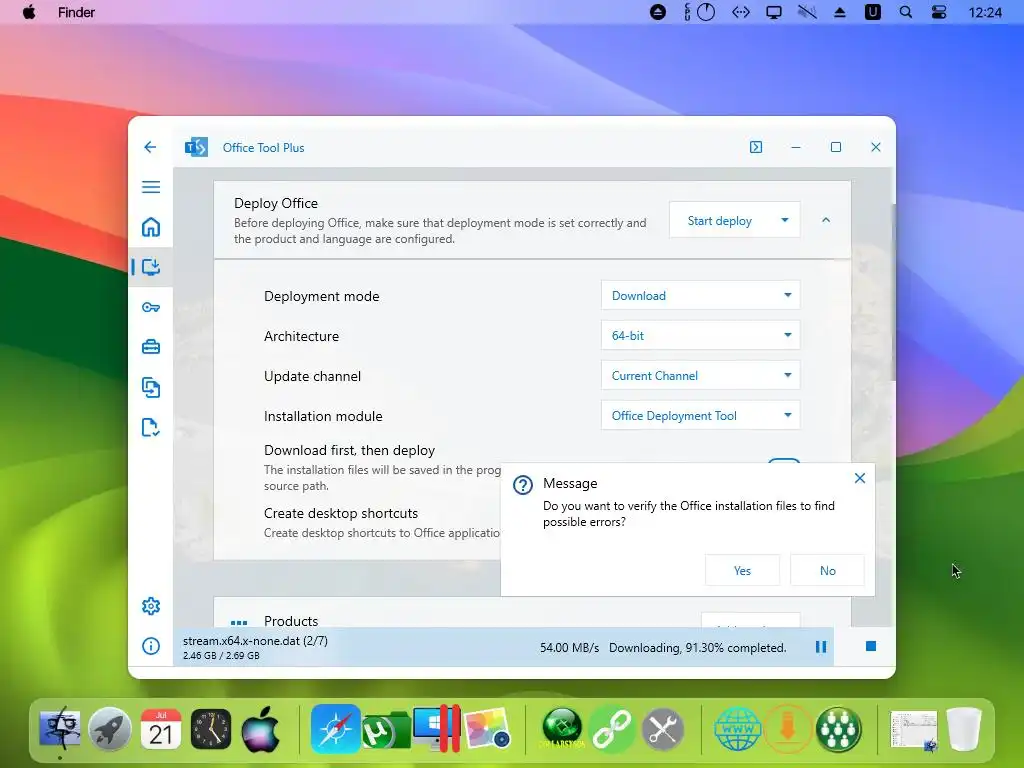
Task: Open the About info icon in sidebar
Action: [151, 646]
